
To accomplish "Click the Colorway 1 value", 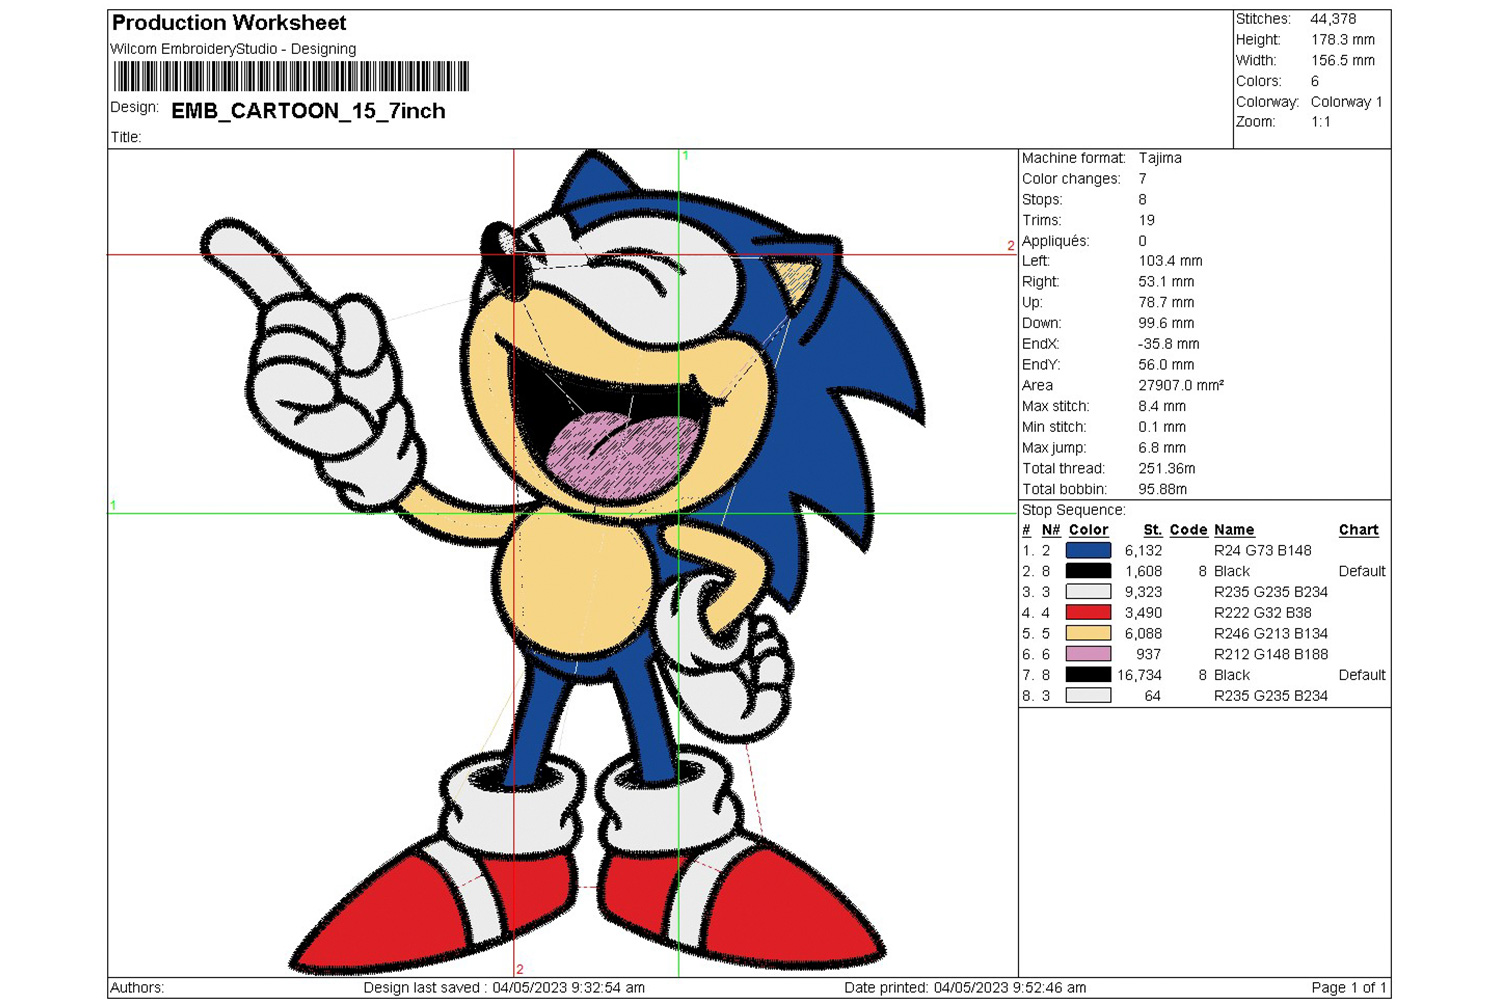I will (1346, 102).
